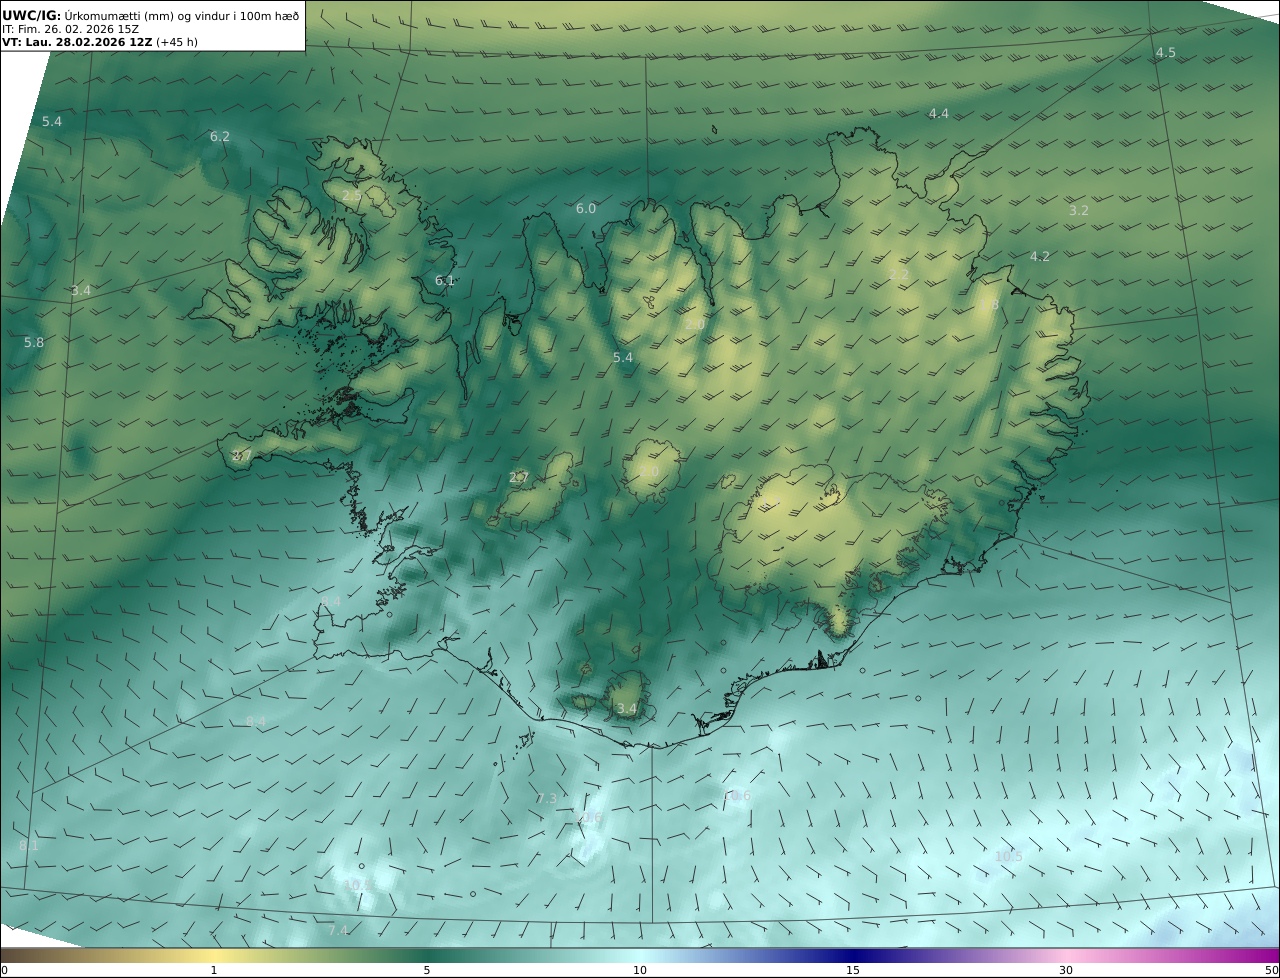1280x978 pixels.
Task: Click the 8.1 value label
Action: pyautogui.click(x=29, y=845)
